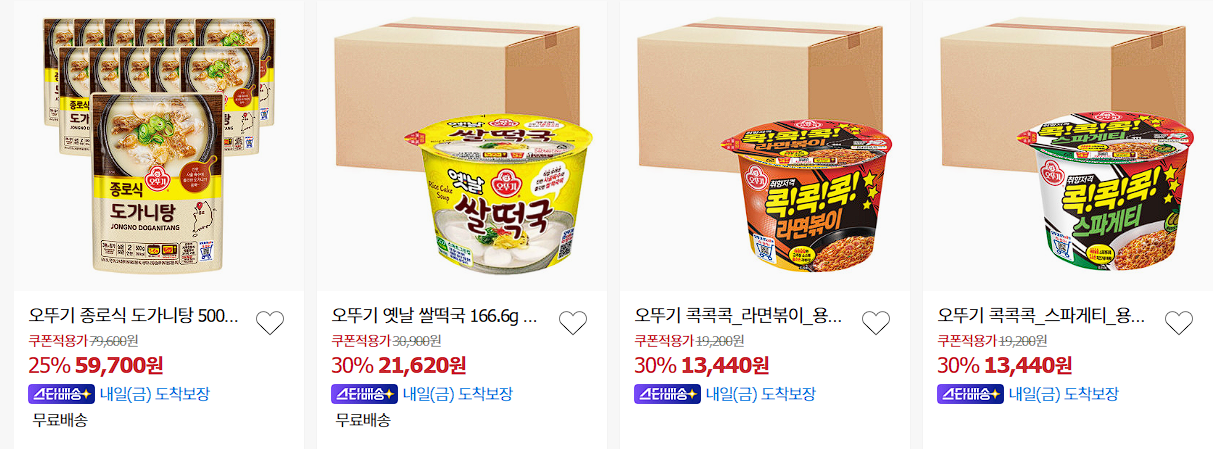The height and width of the screenshot is (449, 1213).
Task: Toggle wishlist heart for 콕콕콕 라면볶이
Action: pyautogui.click(x=876, y=323)
